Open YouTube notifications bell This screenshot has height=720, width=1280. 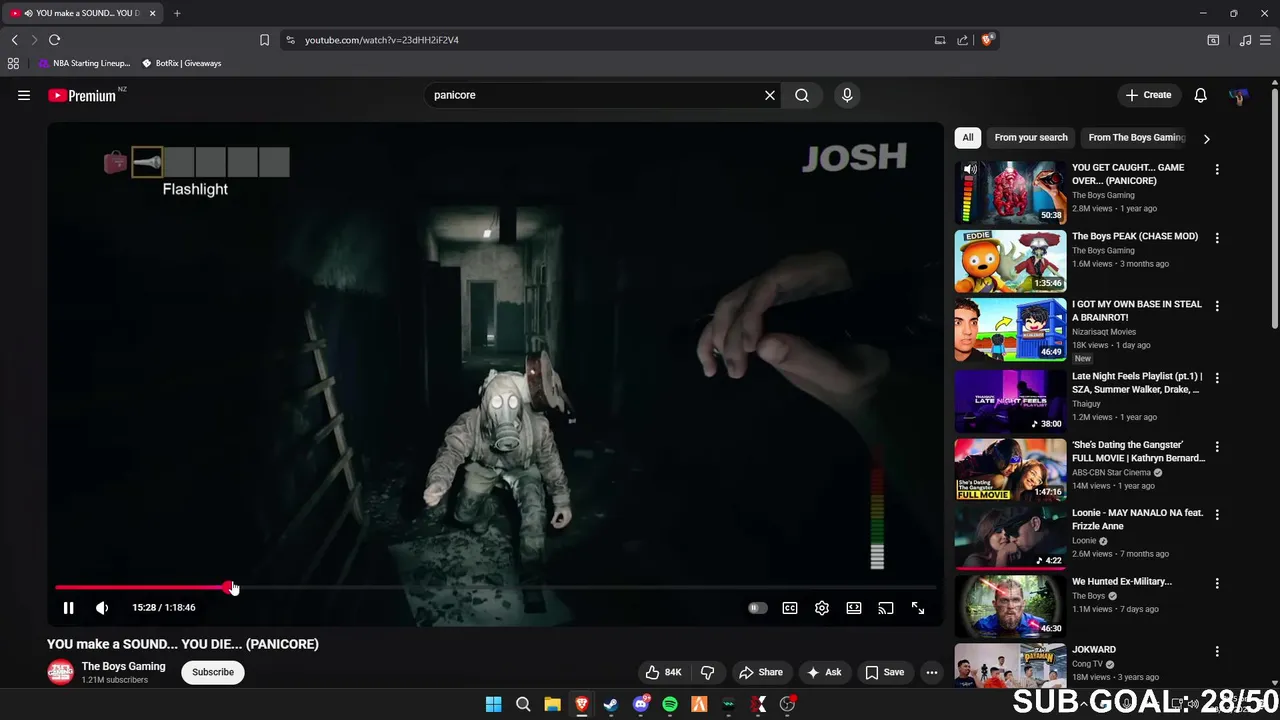(1200, 95)
